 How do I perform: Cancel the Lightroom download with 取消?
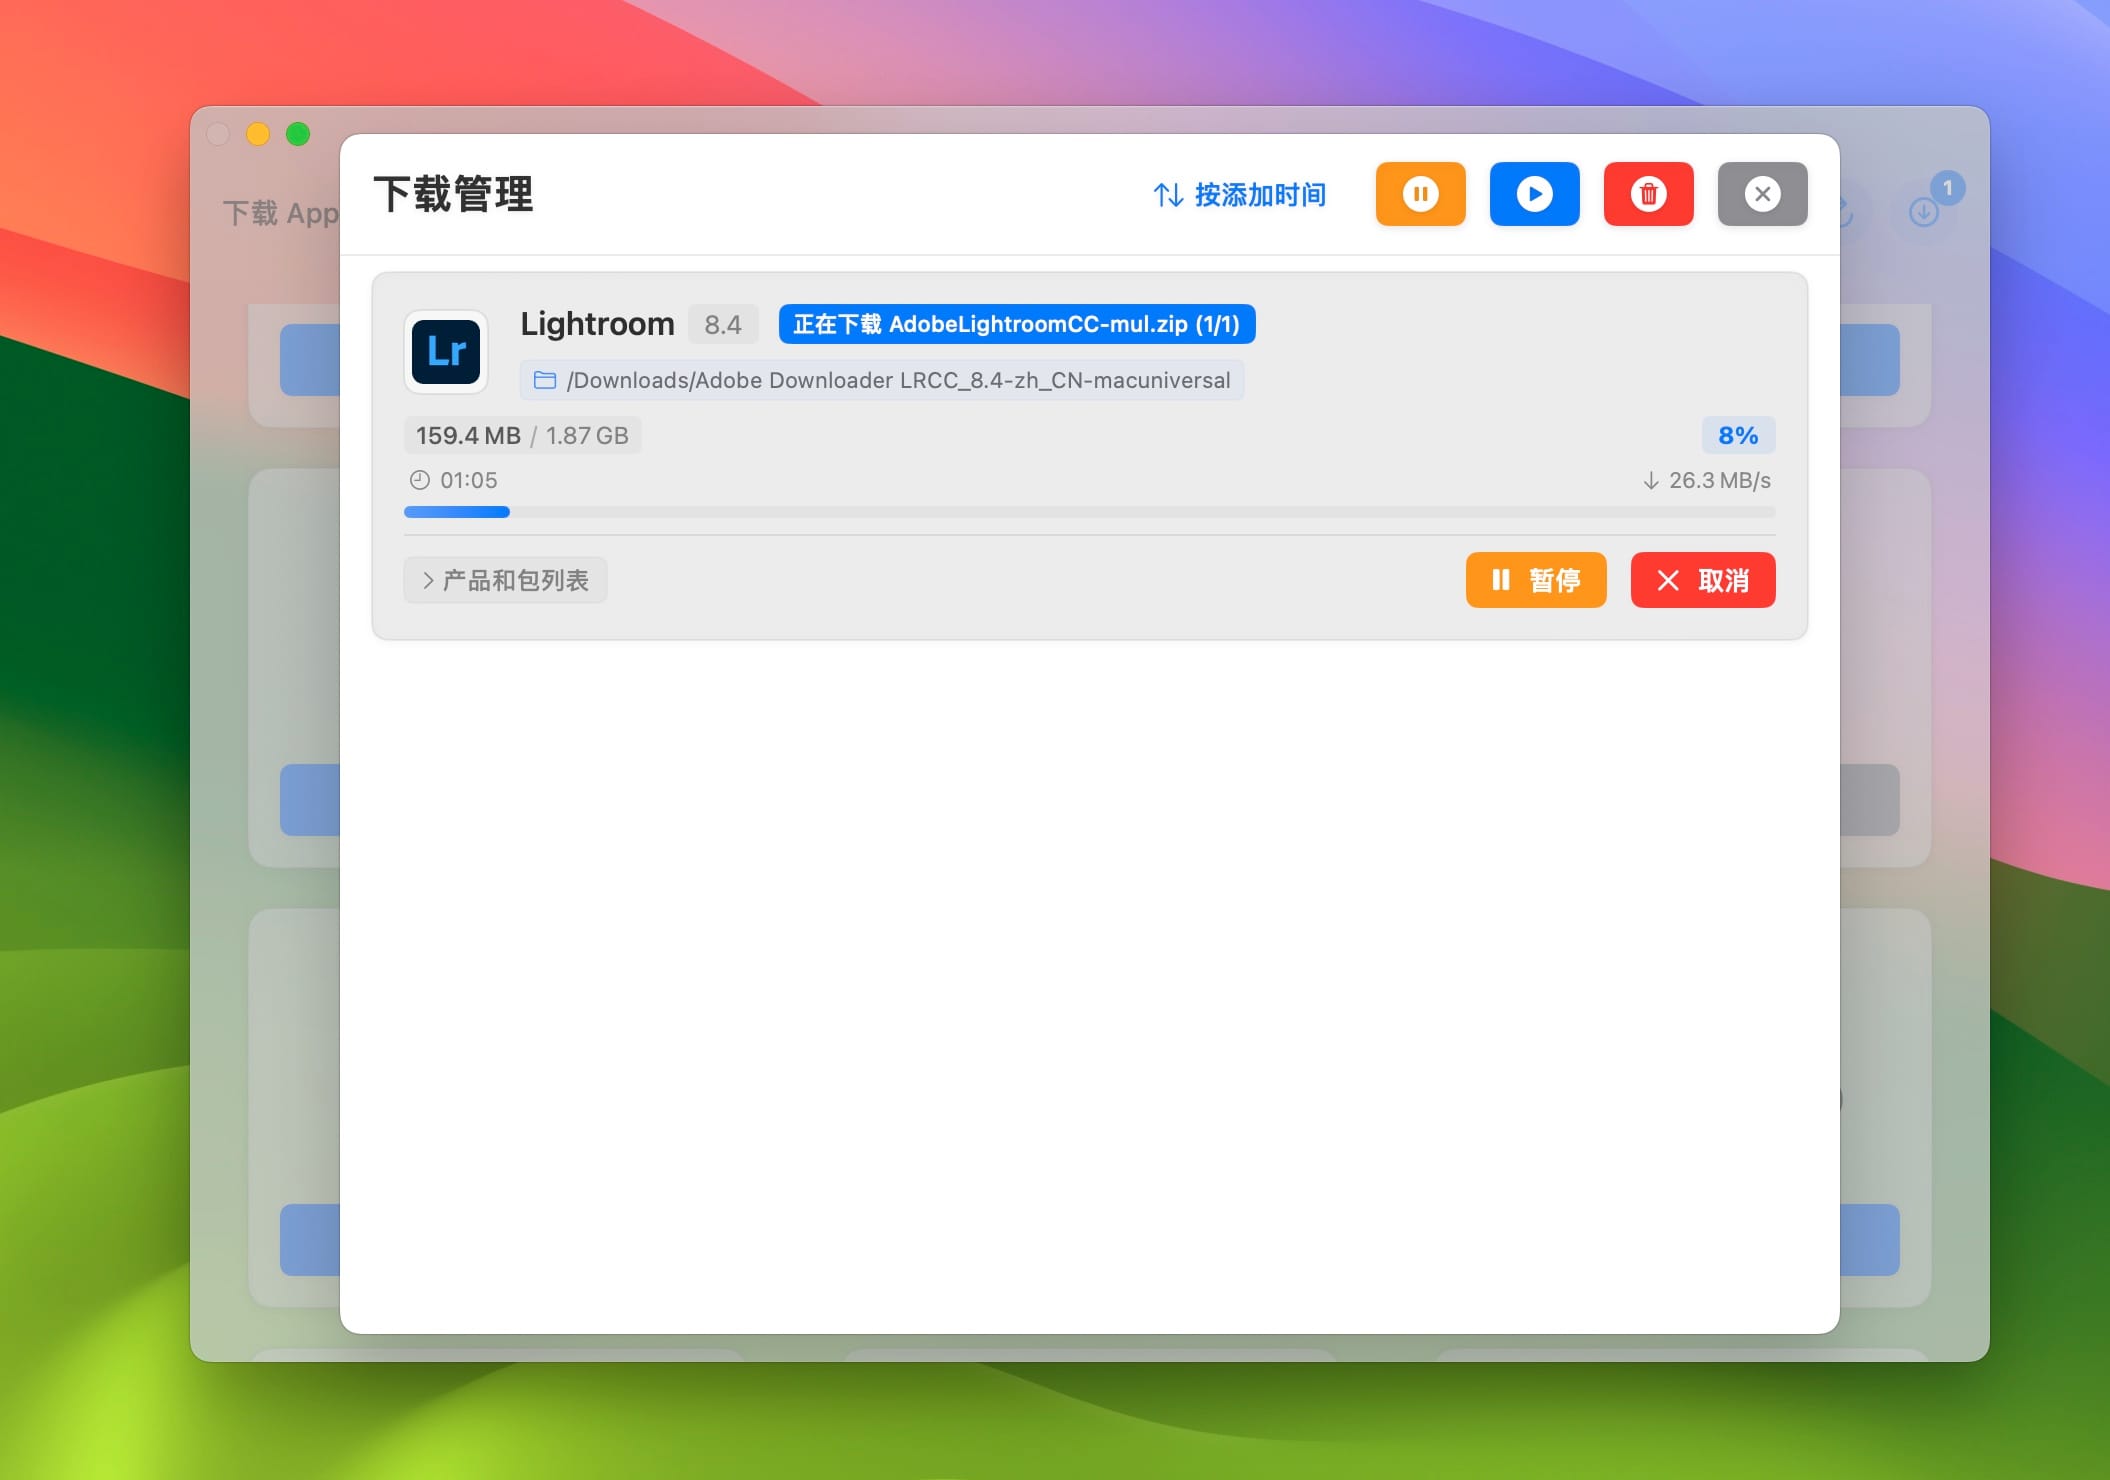point(1702,580)
